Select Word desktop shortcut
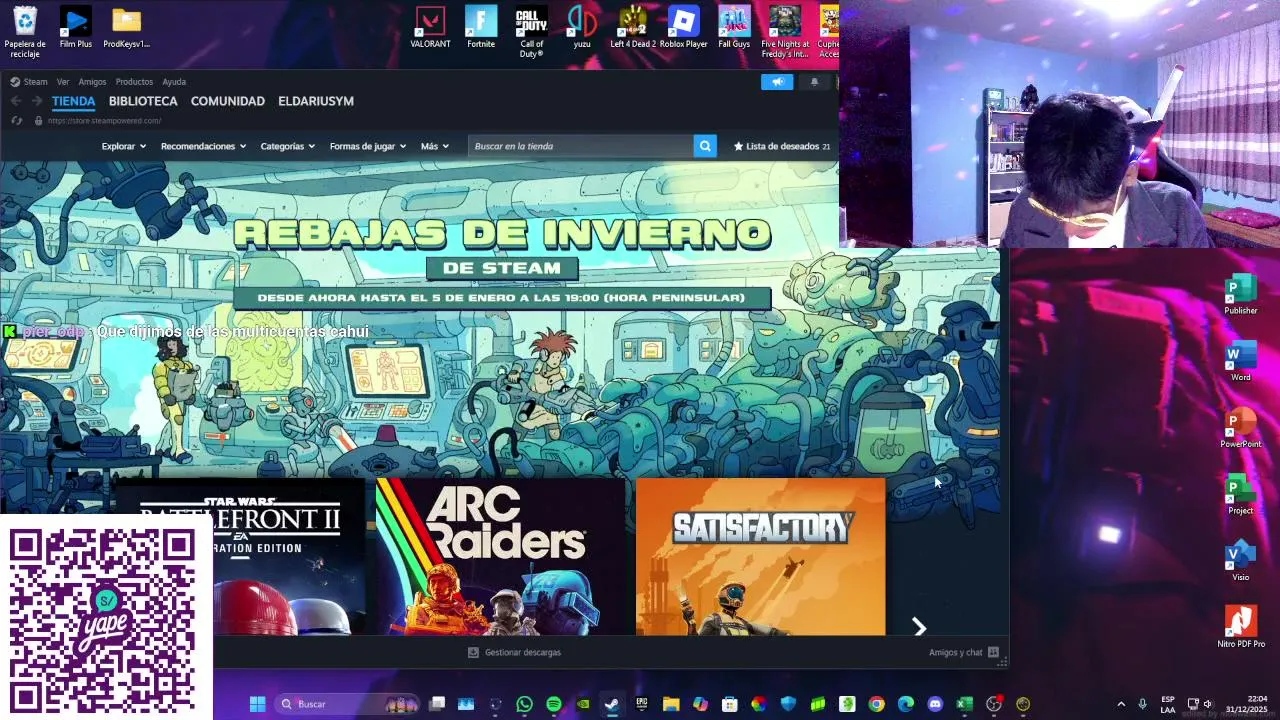The height and width of the screenshot is (720, 1280). pos(1241,361)
